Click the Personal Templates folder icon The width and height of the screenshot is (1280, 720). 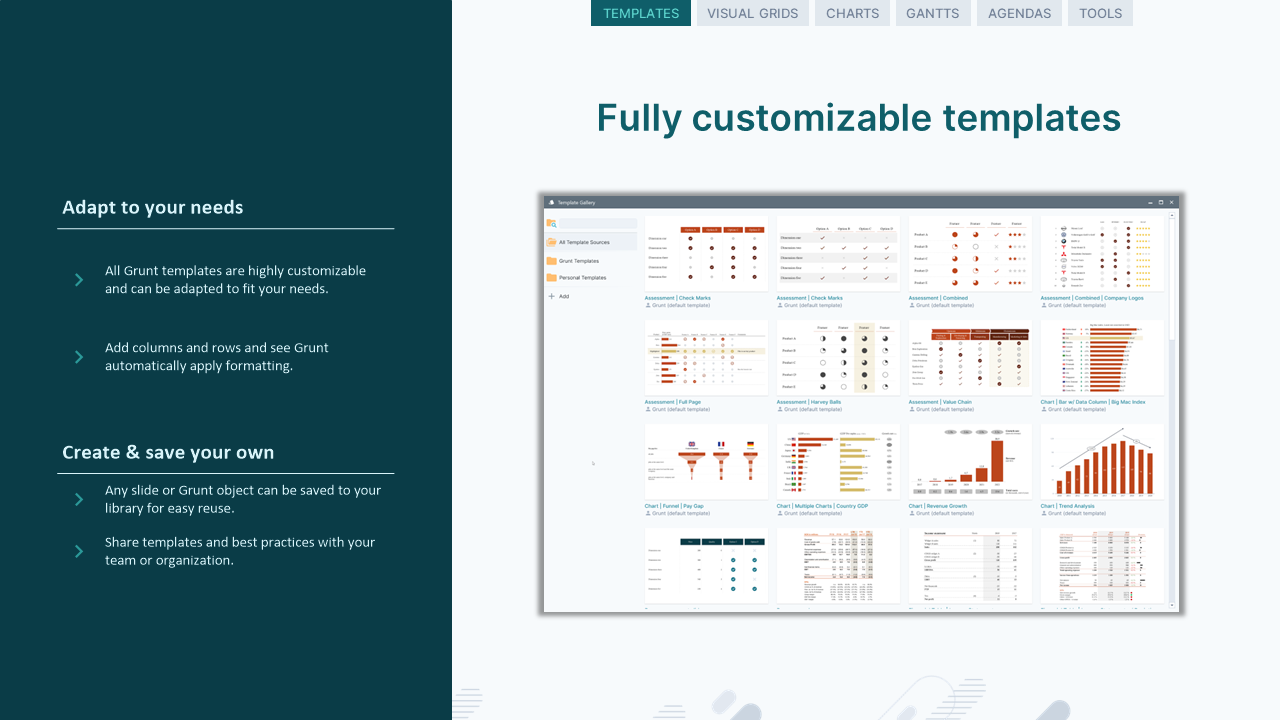click(551, 278)
